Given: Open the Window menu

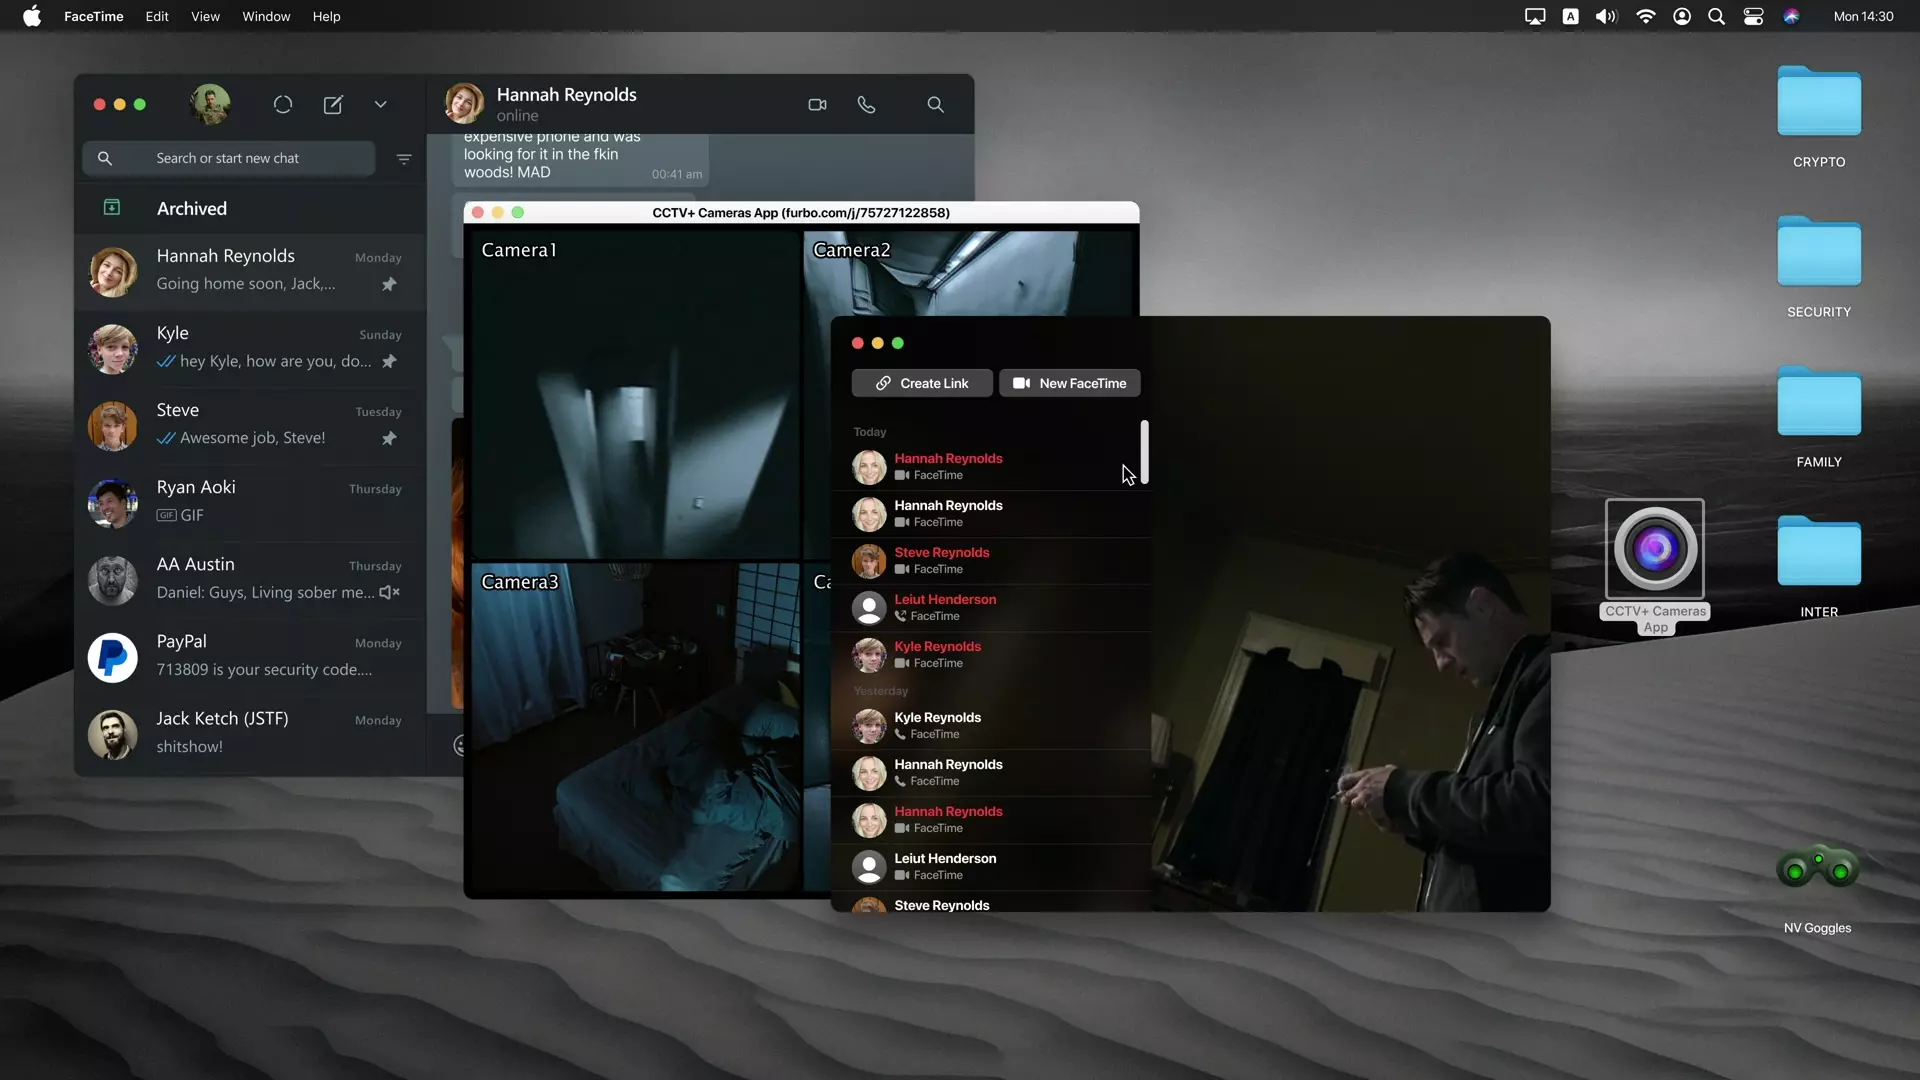Looking at the screenshot, I should pos(266,16).
